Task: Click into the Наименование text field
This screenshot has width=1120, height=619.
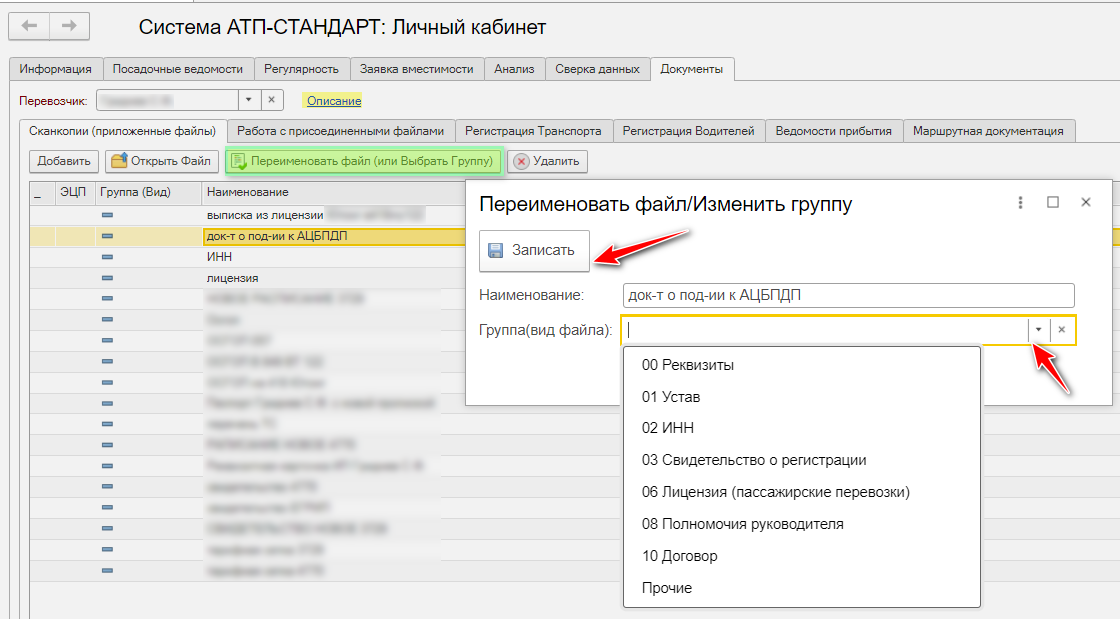Action: pyautogui.click(x=847, y=295)
